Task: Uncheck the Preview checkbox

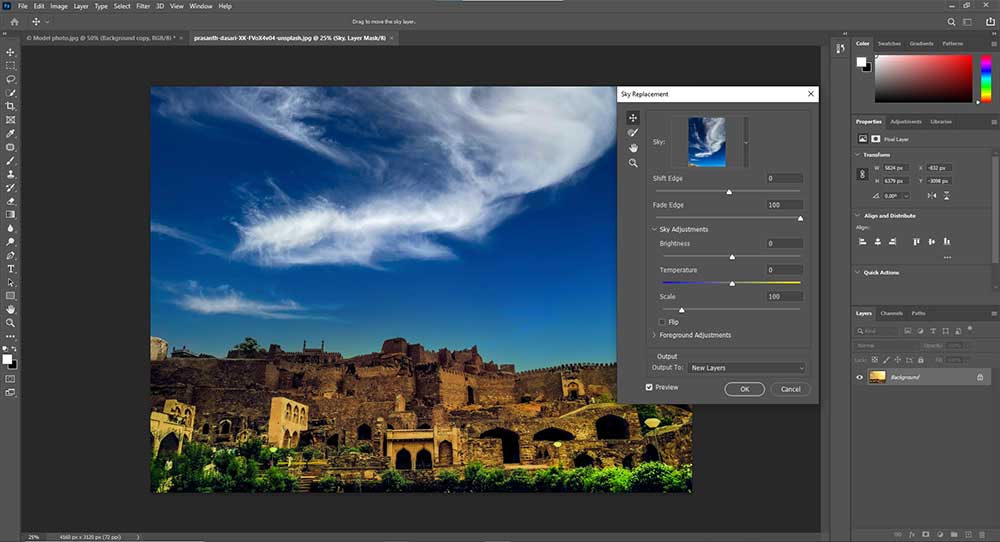Action: [649, 387]
